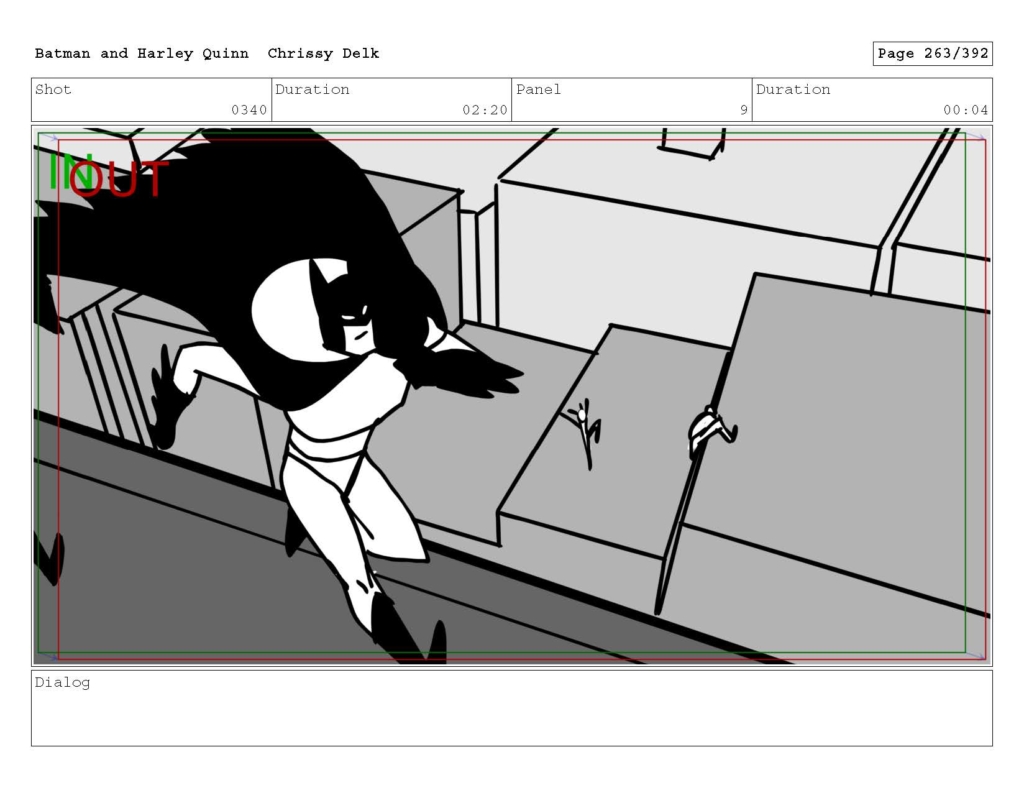Click the shot number '0340'
This screenshot has height=793, width=1024.
249,110
